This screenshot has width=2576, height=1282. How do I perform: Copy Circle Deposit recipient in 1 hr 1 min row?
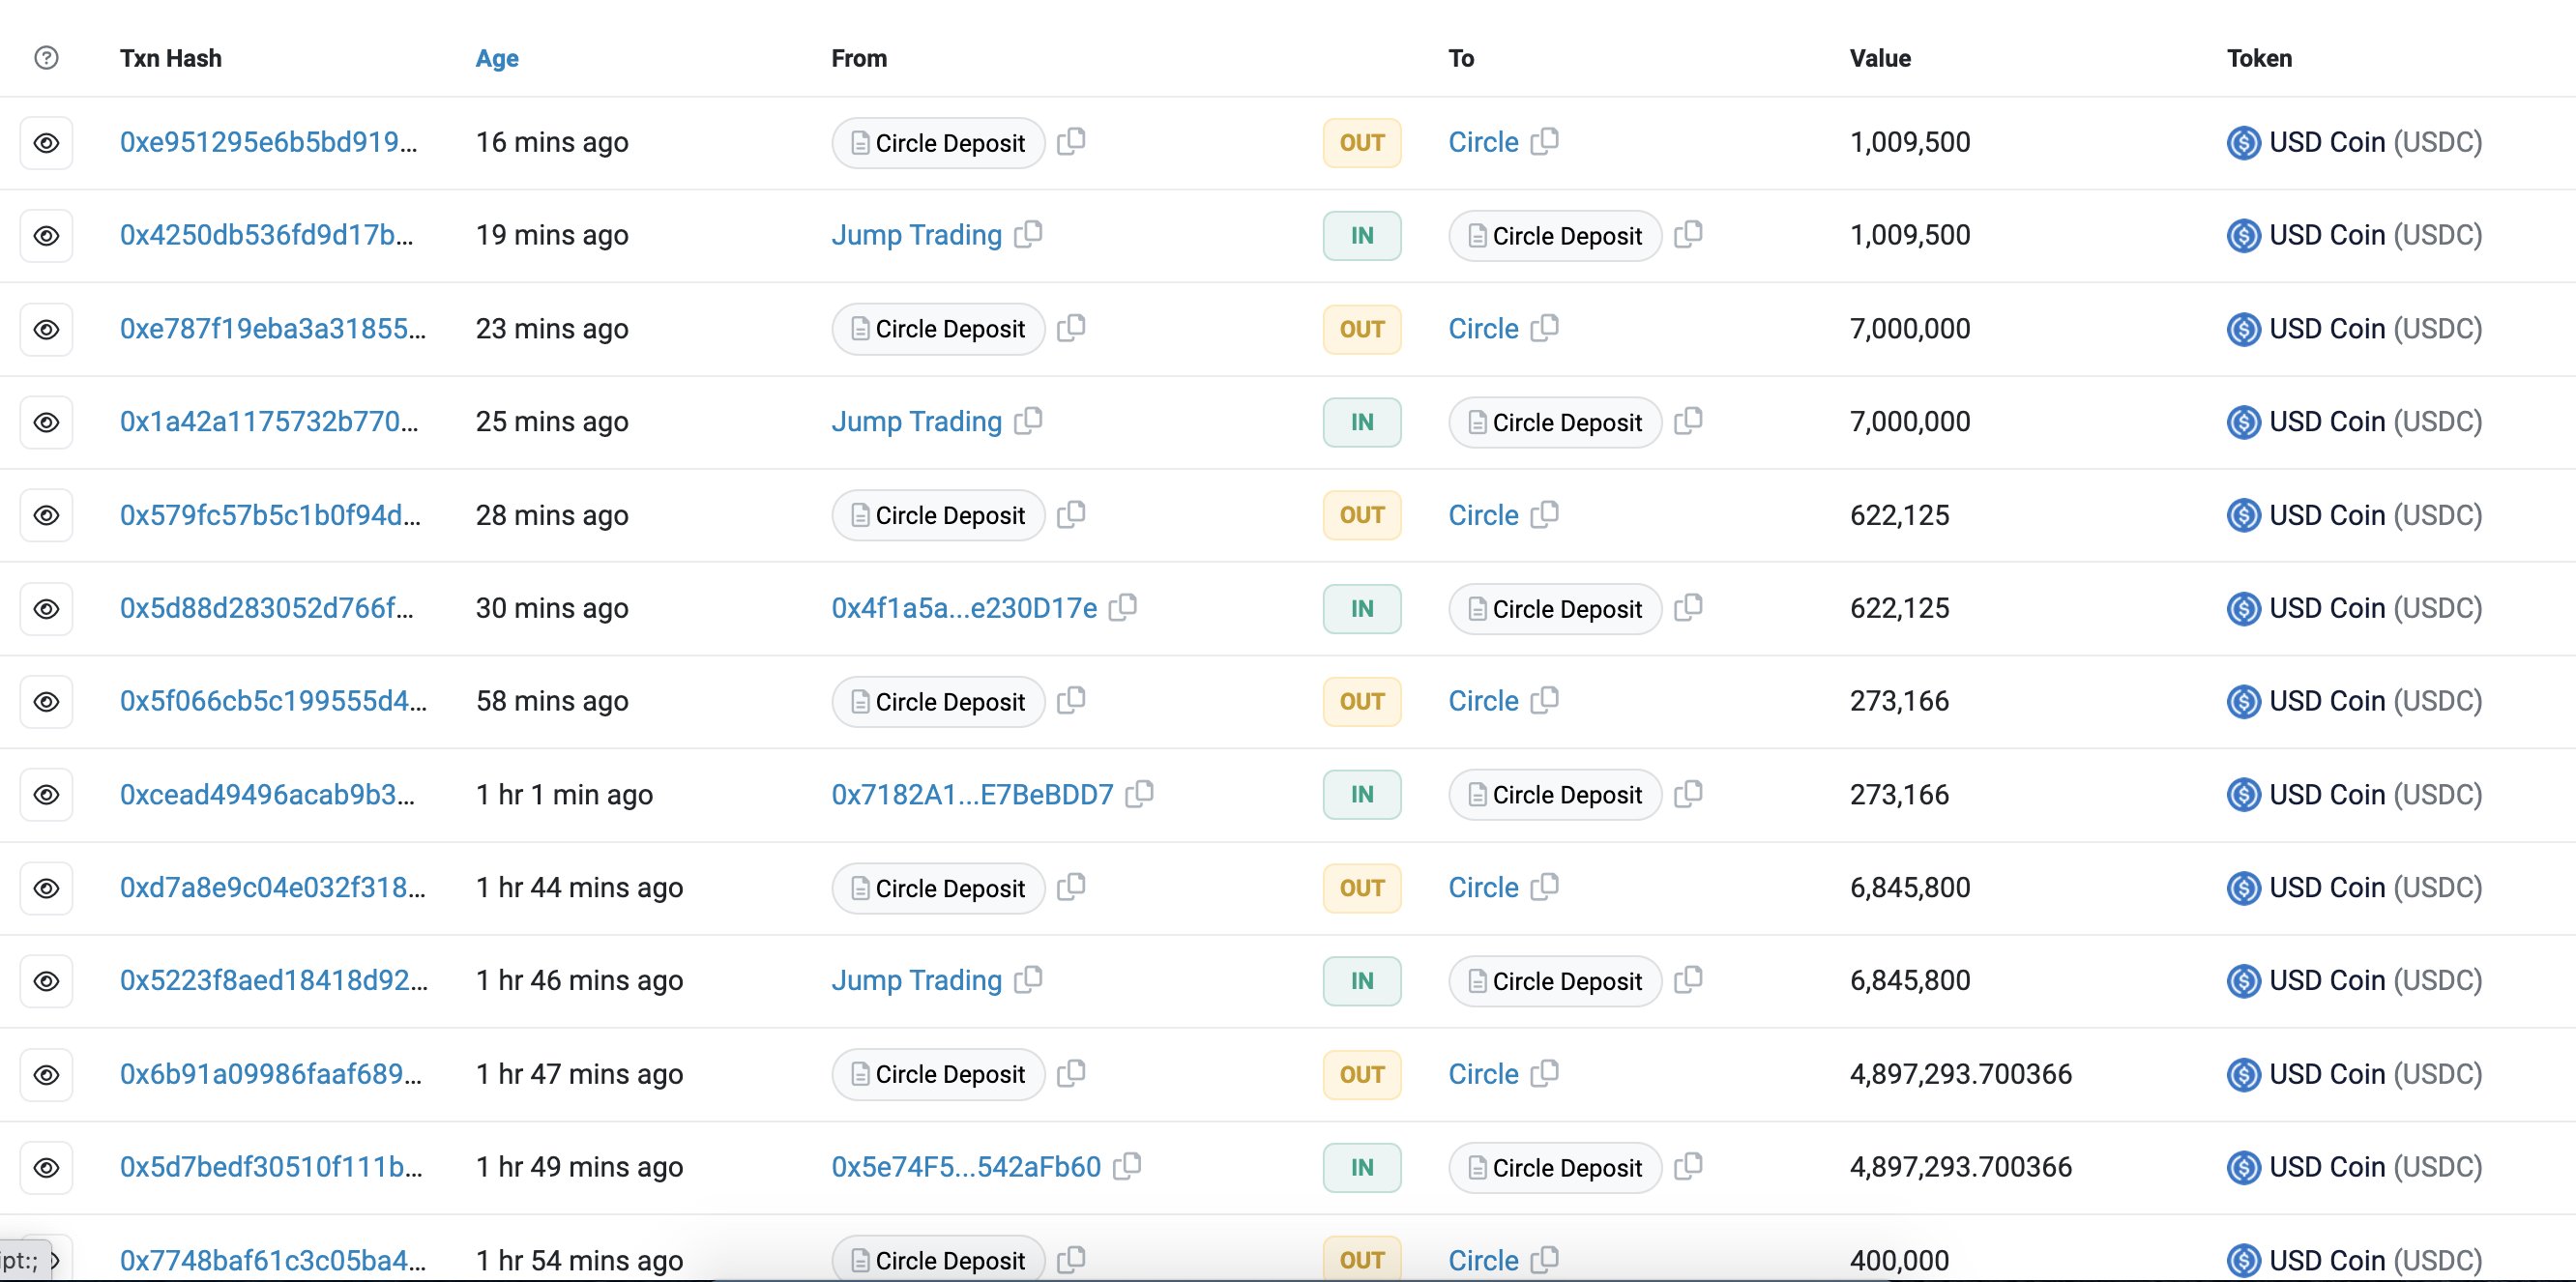[1688, 793]
